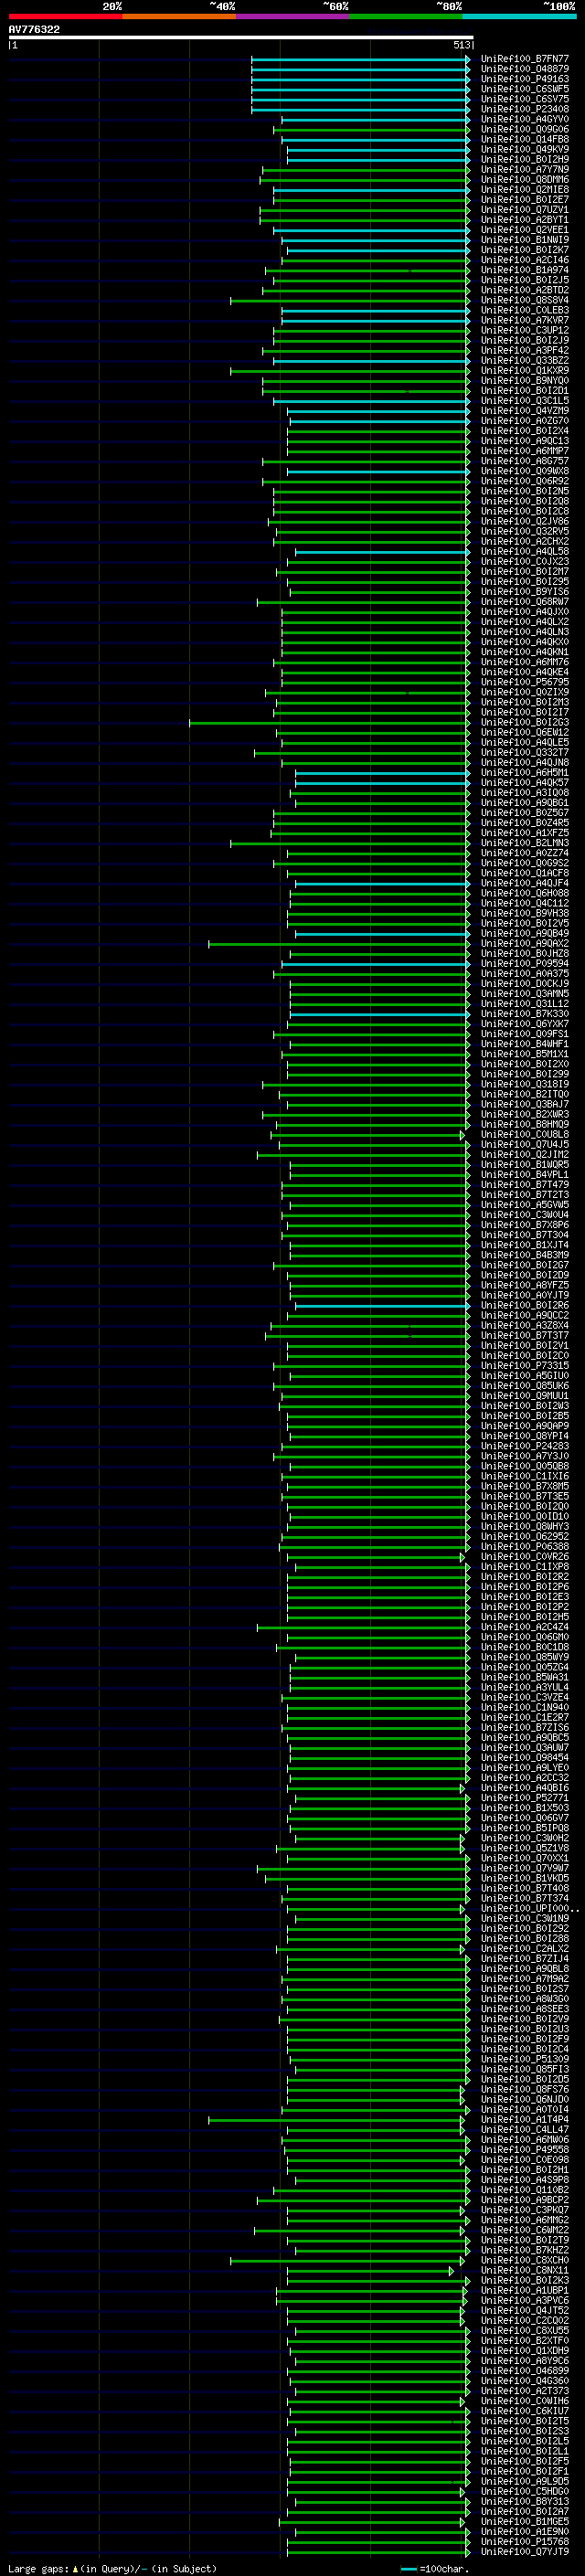Select the UniRef100_A9BCP2 label

coord(525,2200)
